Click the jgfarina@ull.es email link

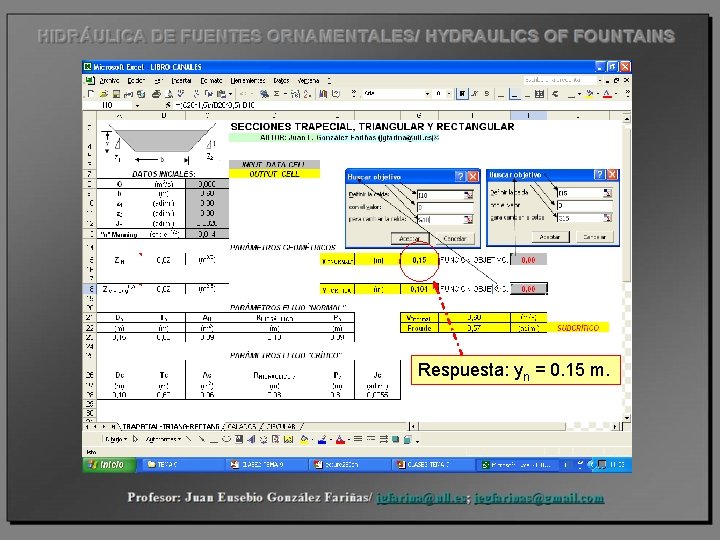(x=422, y=498)
